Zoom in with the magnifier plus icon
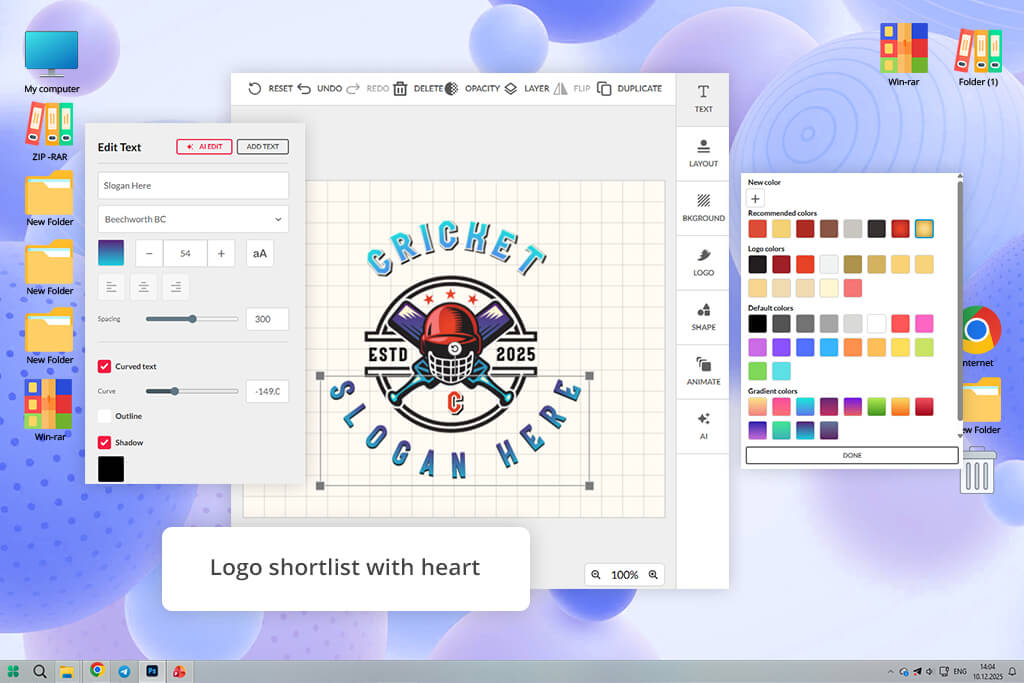Viewport: 1024px width, 683px height. (653, 575)
